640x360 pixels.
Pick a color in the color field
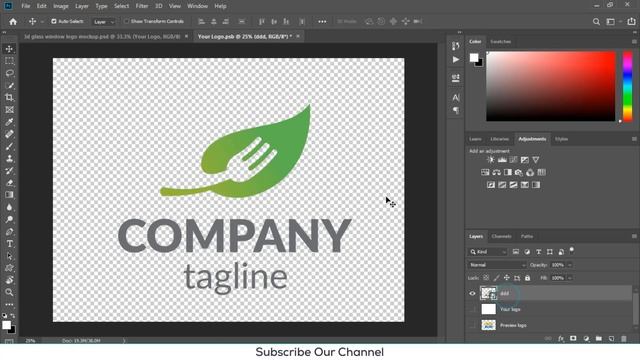tap(551, 87)
